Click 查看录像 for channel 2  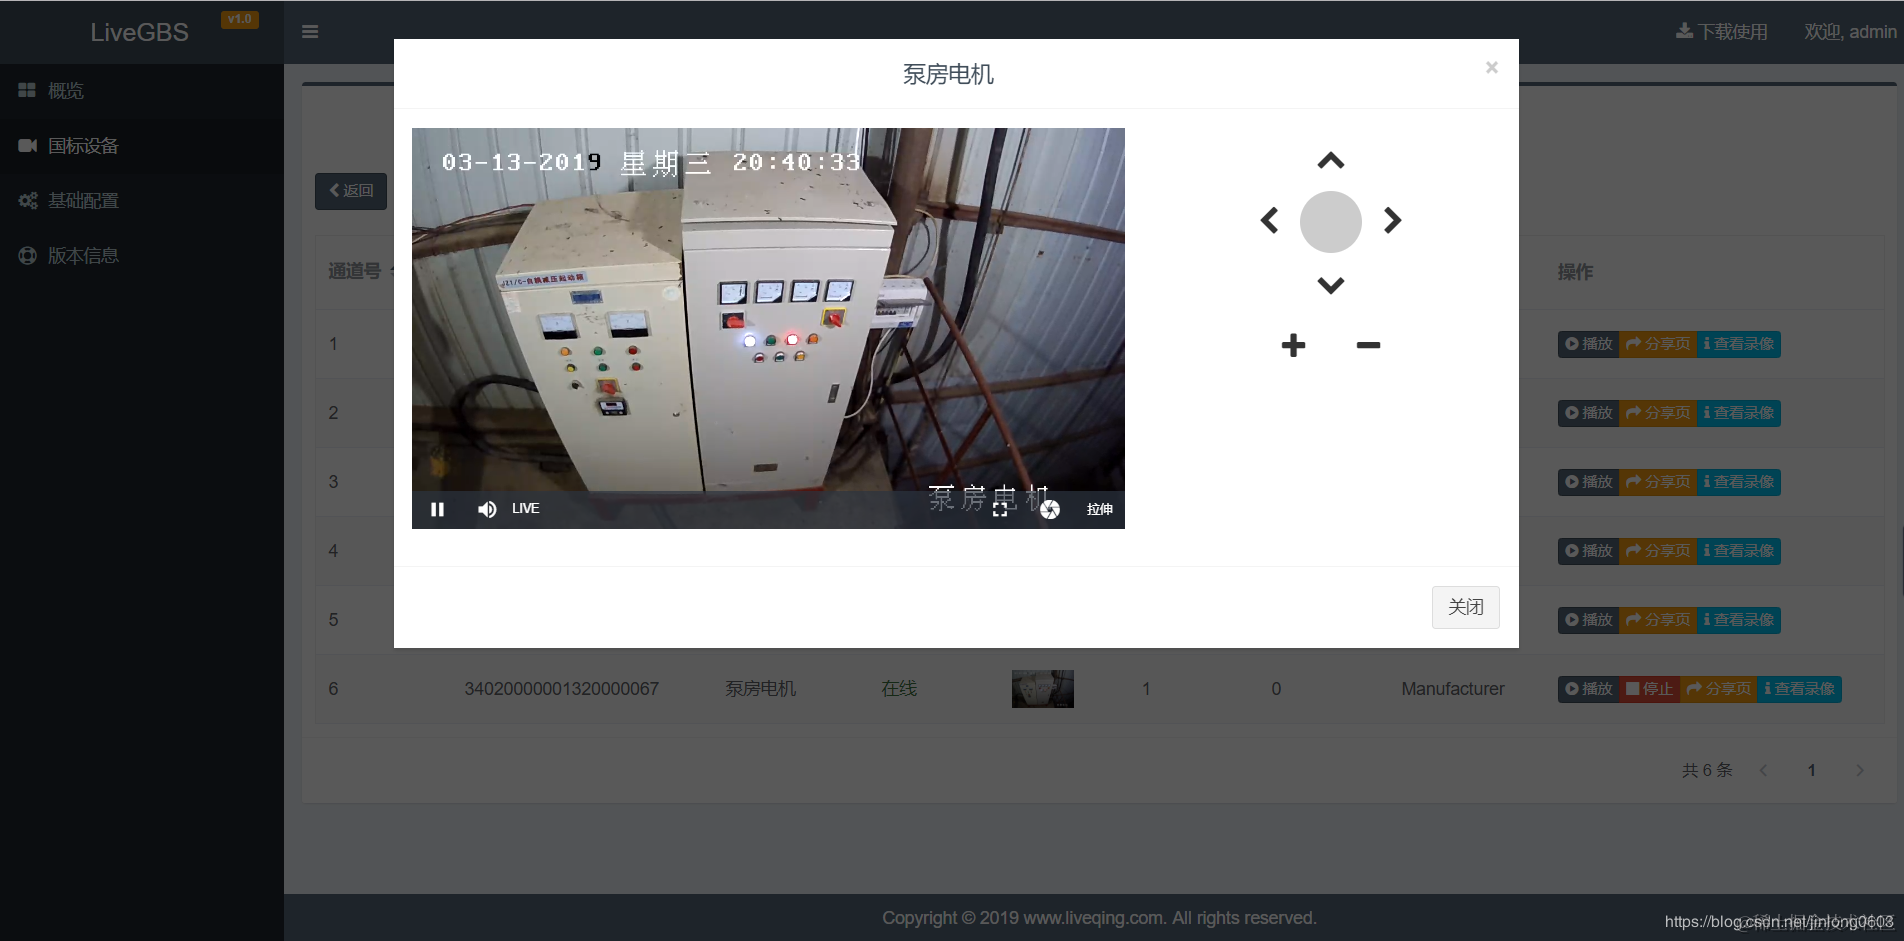pyautogui.click(x=1739, y=413)
